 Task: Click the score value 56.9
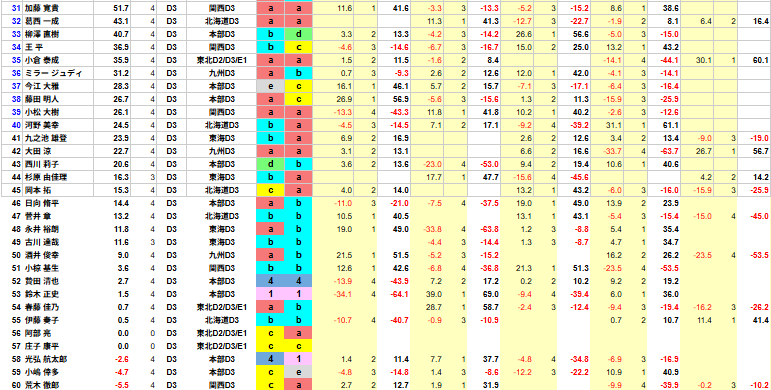[x=401, y=99]
